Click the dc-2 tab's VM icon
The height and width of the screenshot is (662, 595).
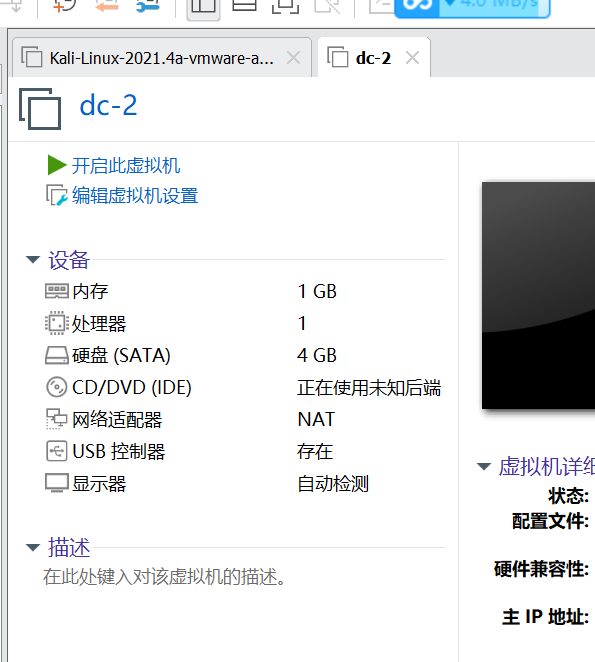click(x=337, y=57)
